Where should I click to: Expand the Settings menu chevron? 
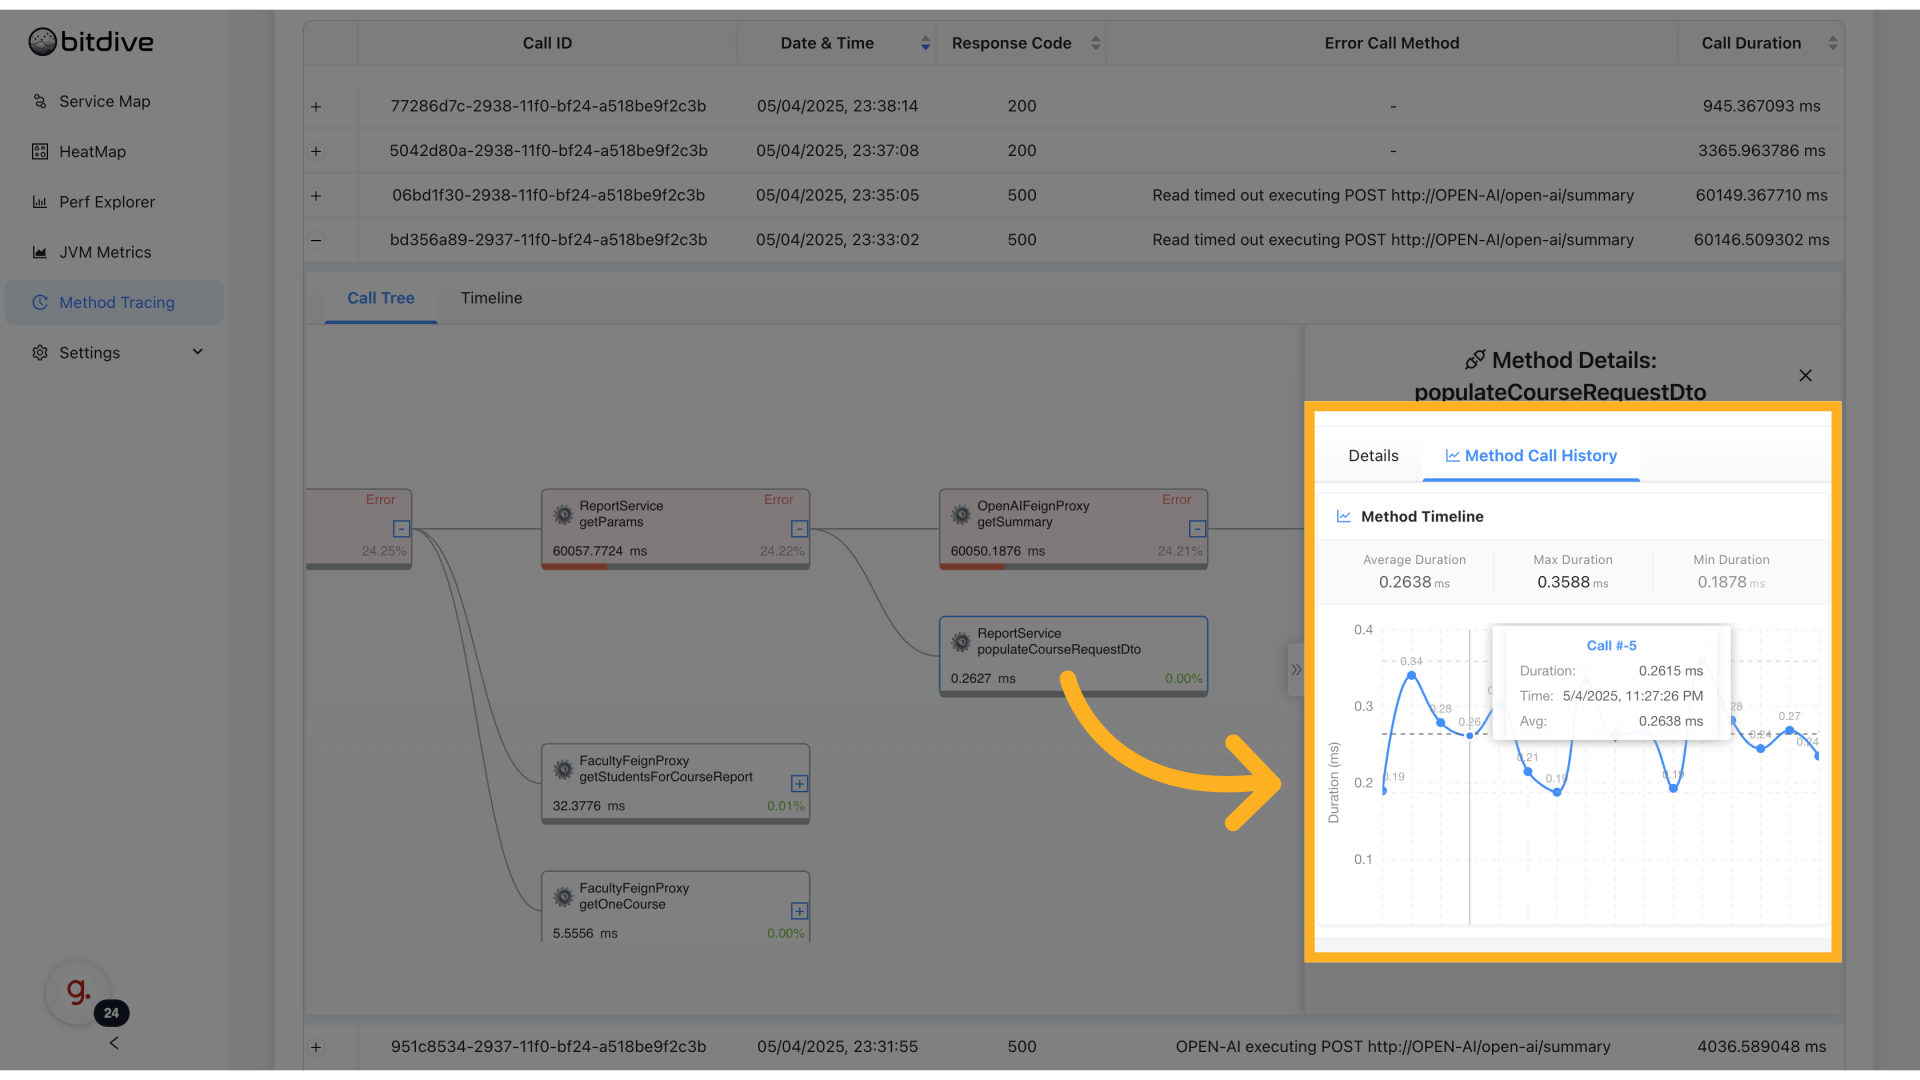click(197, 352)
